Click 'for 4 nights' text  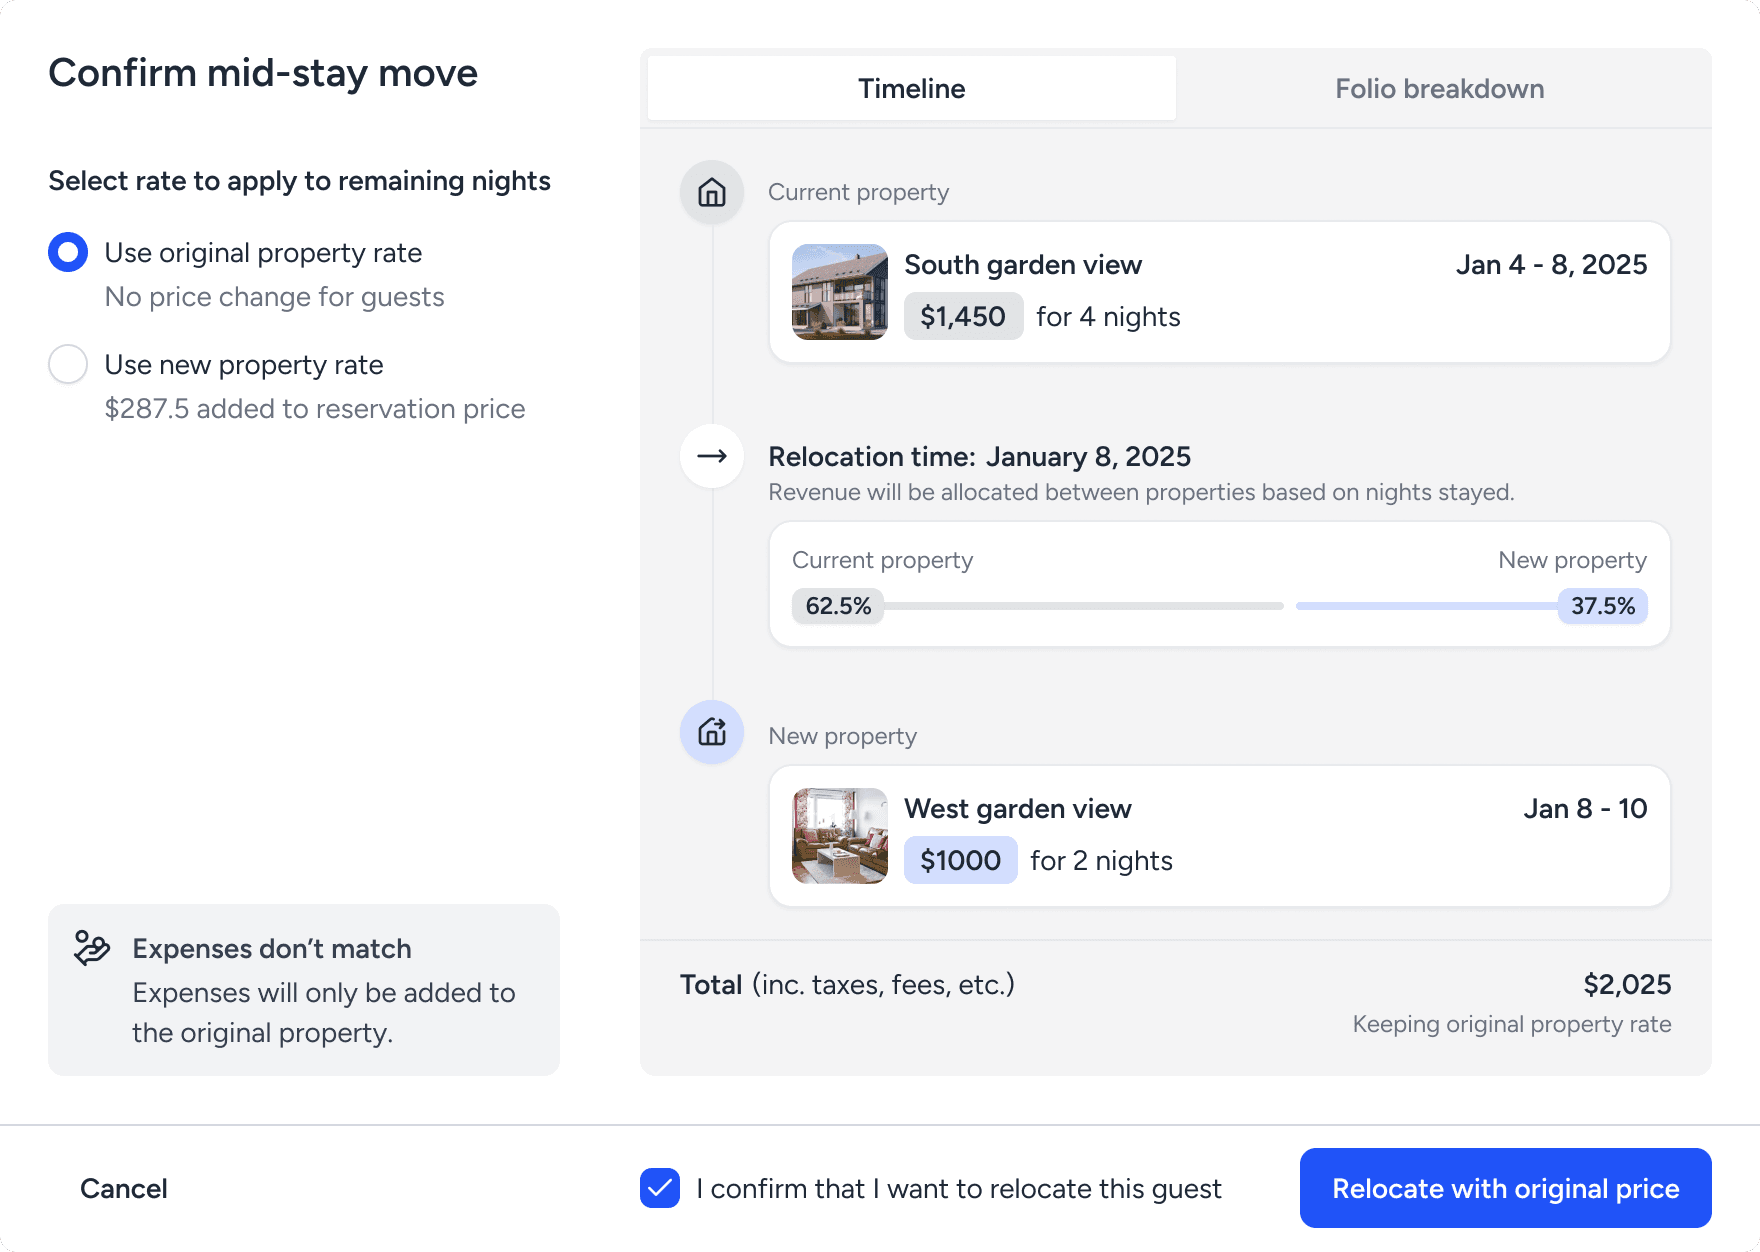(x=1108, y=317)
